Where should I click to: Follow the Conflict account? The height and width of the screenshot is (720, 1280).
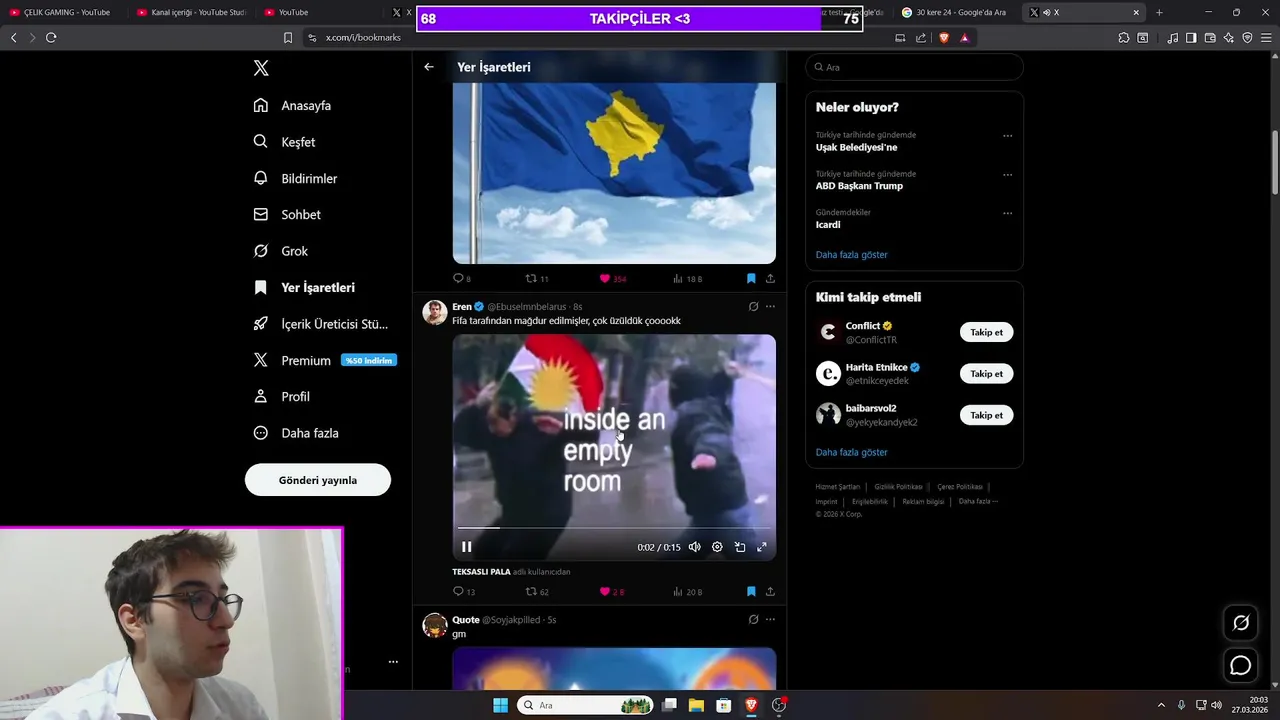[986, 332]
